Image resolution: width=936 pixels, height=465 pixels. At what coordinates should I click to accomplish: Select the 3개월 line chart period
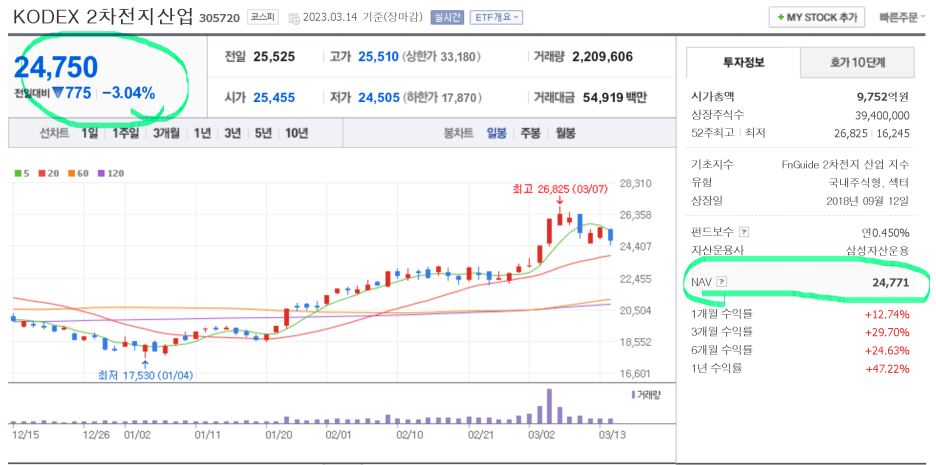[x=166, y=133]
